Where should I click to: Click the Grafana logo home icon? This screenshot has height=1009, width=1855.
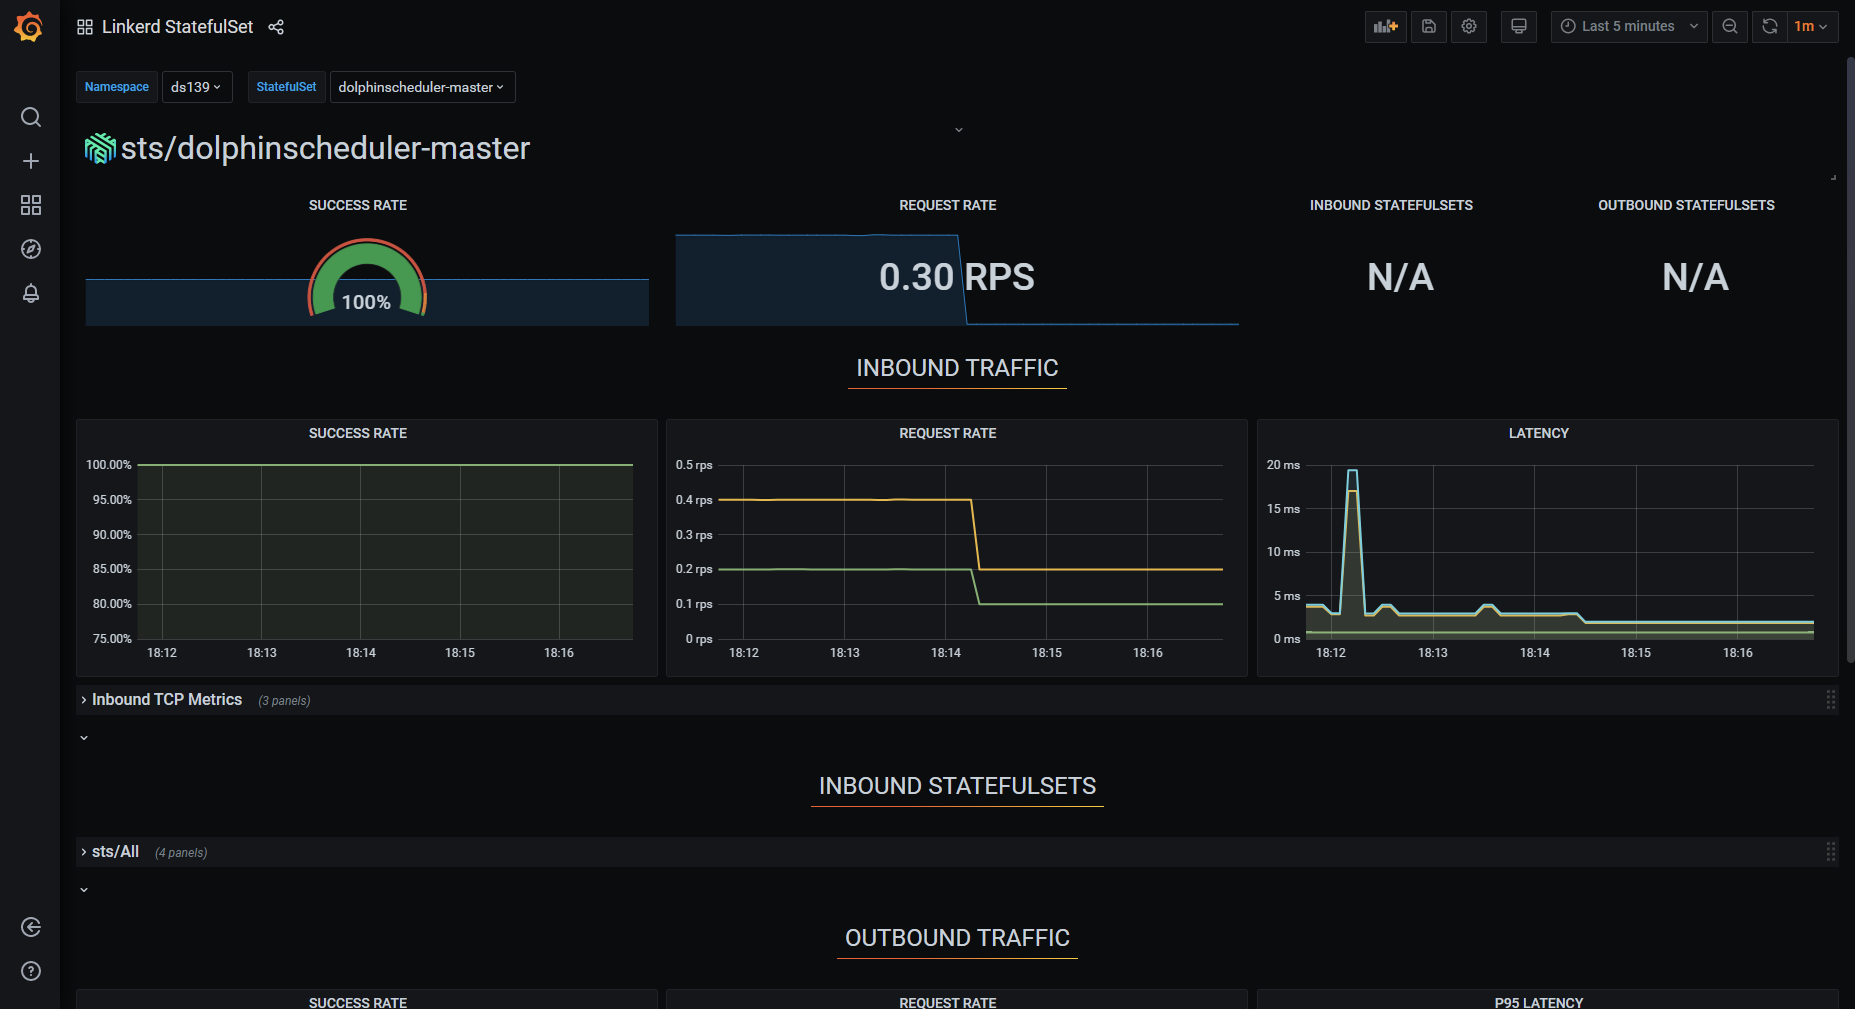[x=29, y=27]
